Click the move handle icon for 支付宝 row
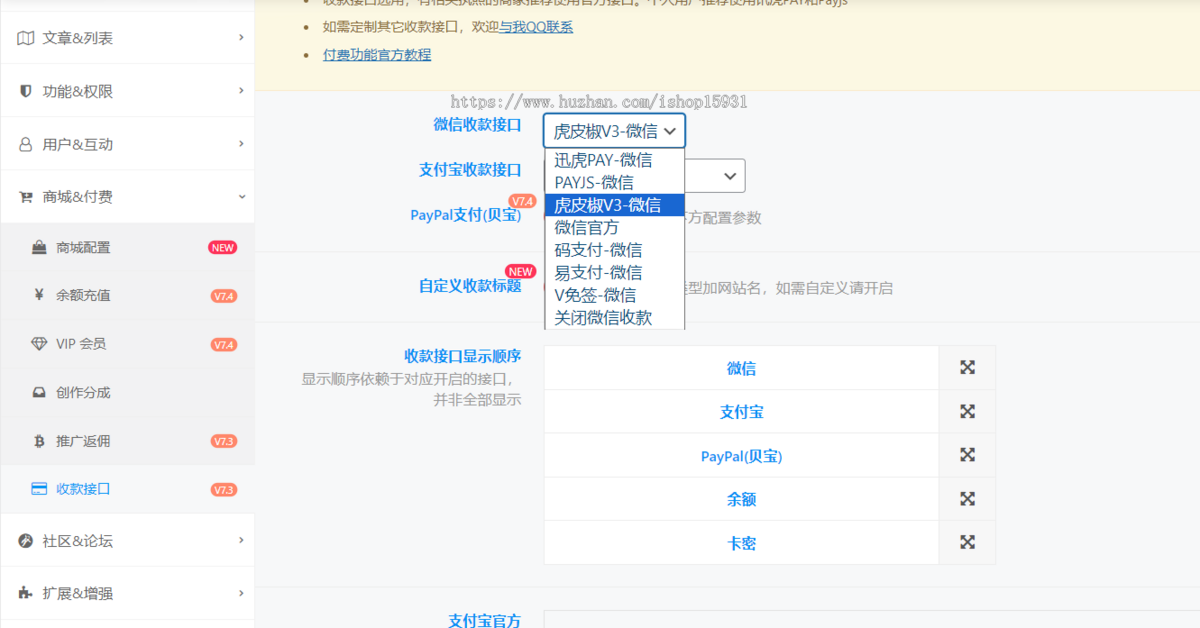Image resolution: width=1200 pixels, height=628 pixels. tap(967, 411)
